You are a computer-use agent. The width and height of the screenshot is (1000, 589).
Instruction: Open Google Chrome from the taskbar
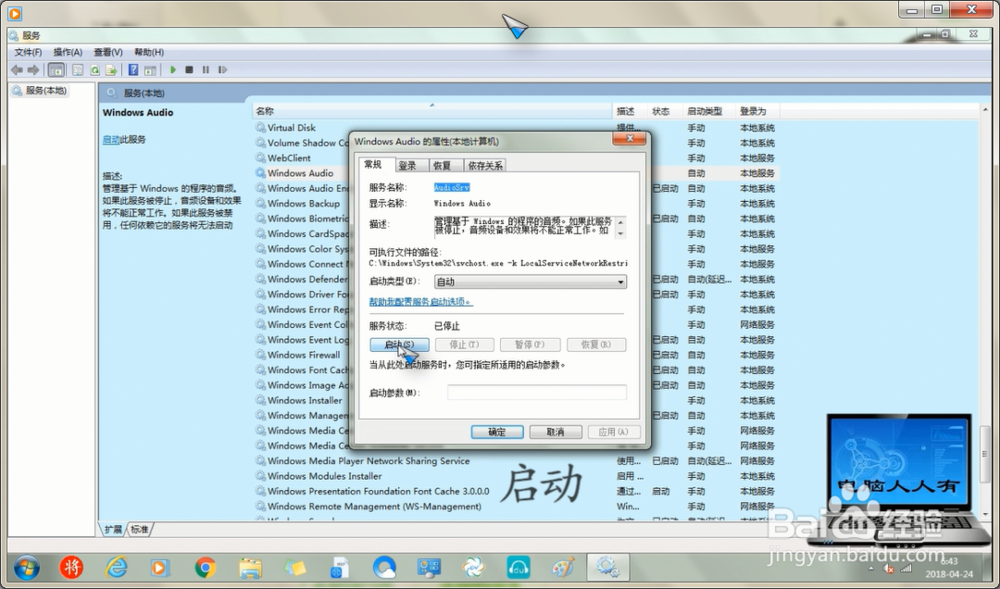point(205,567)
